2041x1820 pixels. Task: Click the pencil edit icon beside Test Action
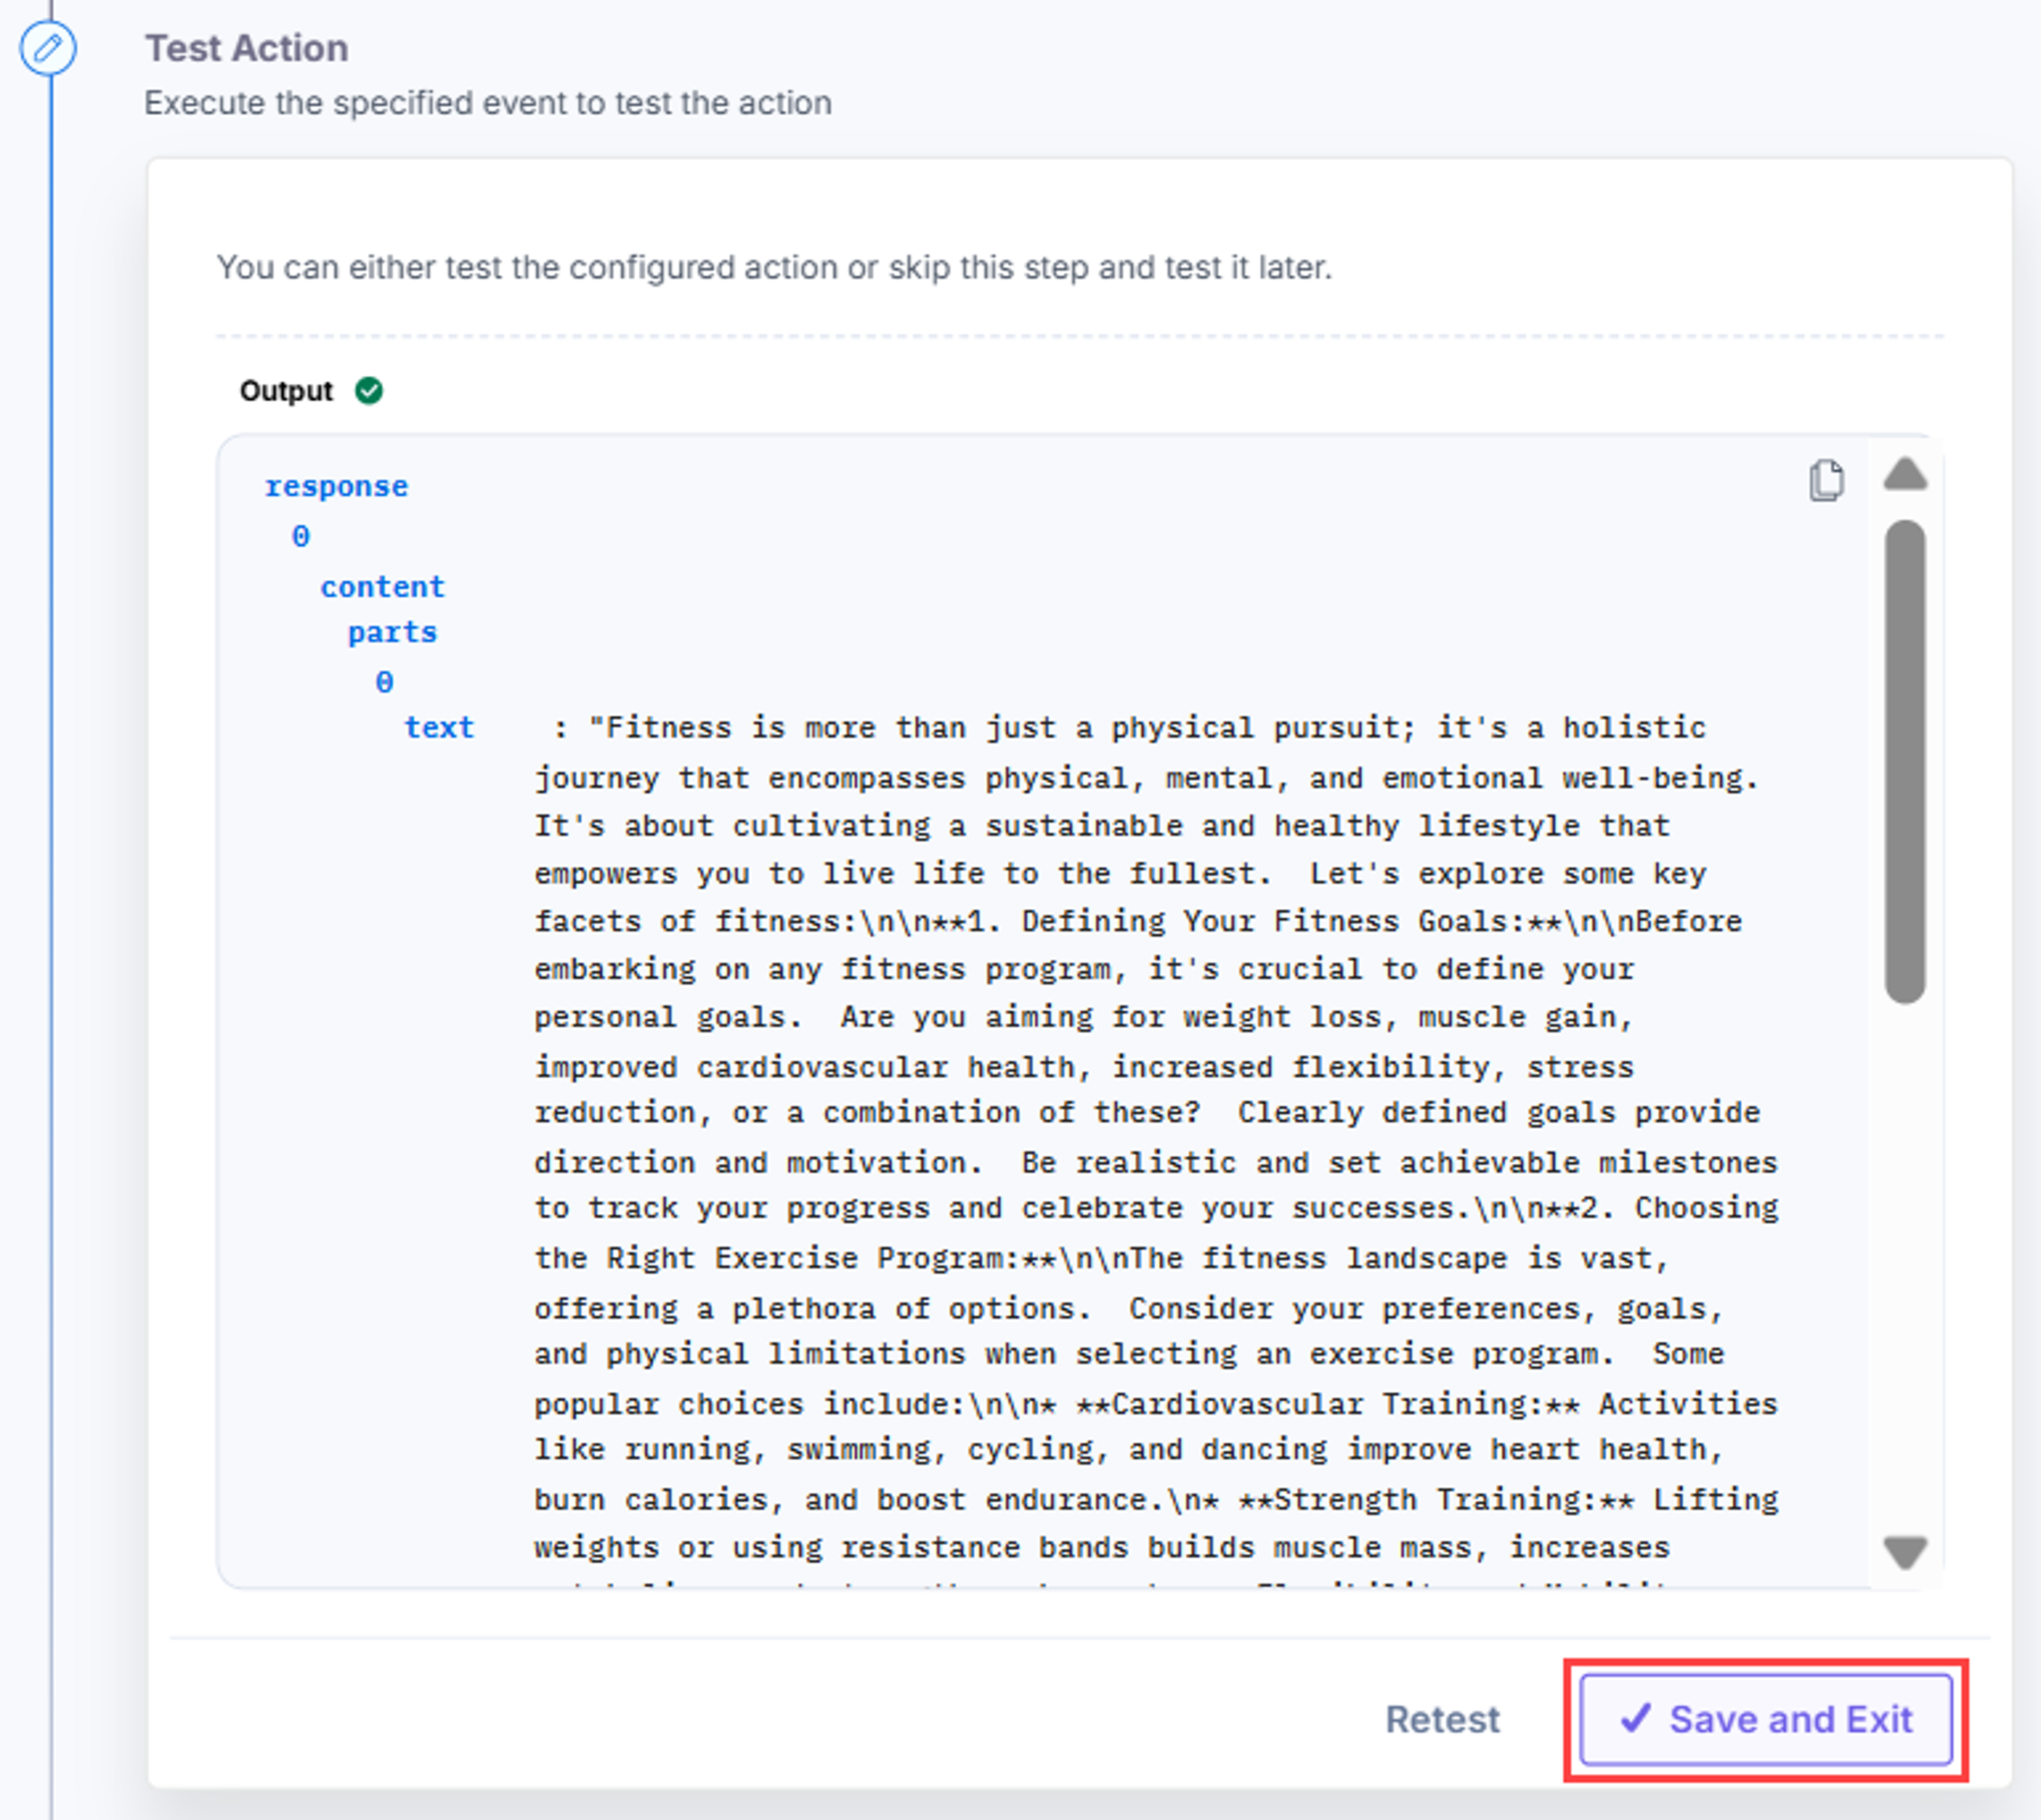(x=48, y=48)
